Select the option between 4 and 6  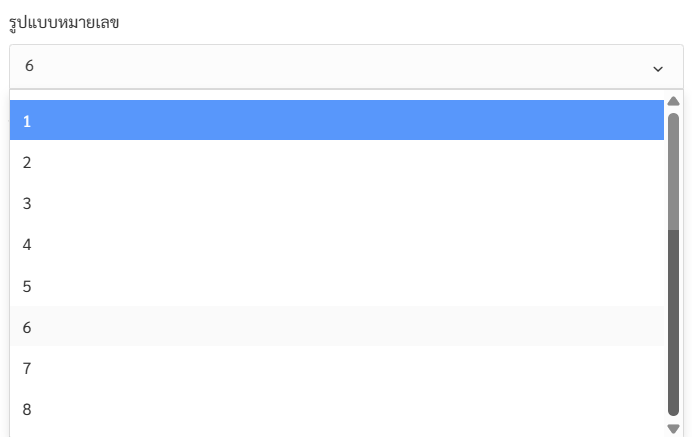(337, 286)
